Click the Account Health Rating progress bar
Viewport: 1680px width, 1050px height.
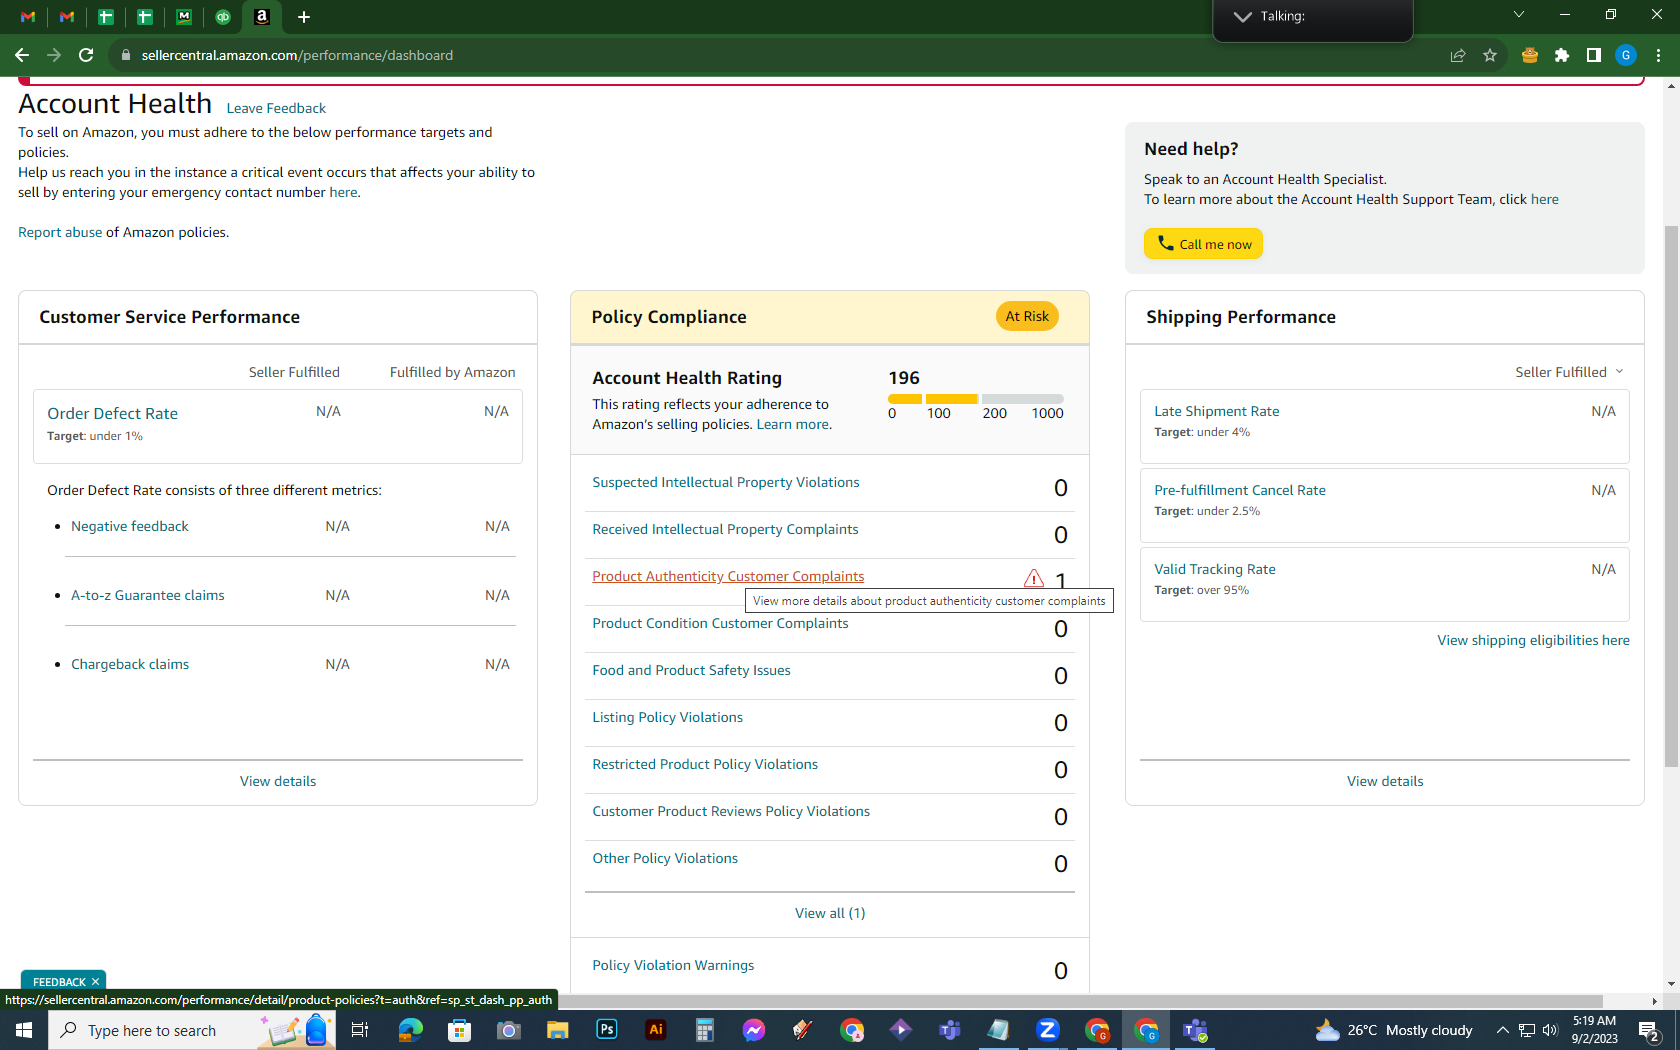[976, 399]
